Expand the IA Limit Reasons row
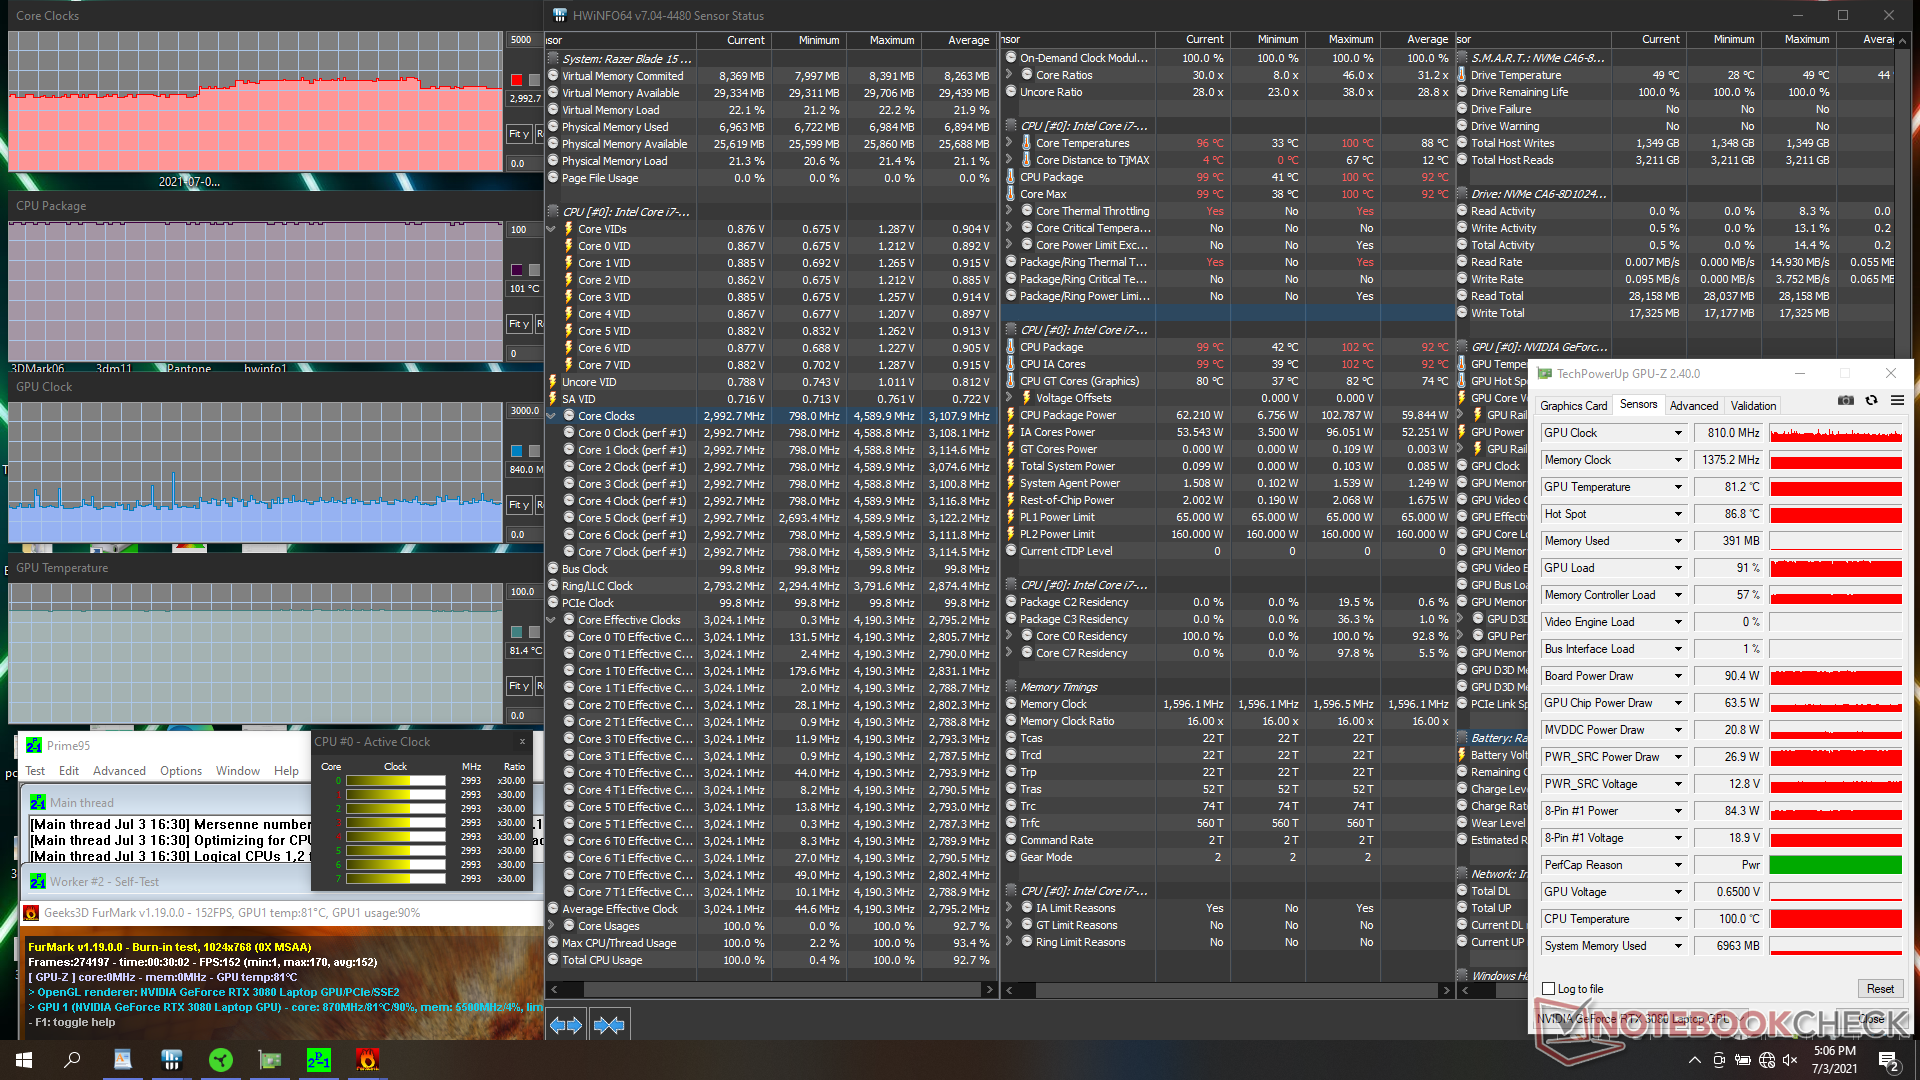The width and height of the screenshot is (1920, 1080). pos(1009,908)
